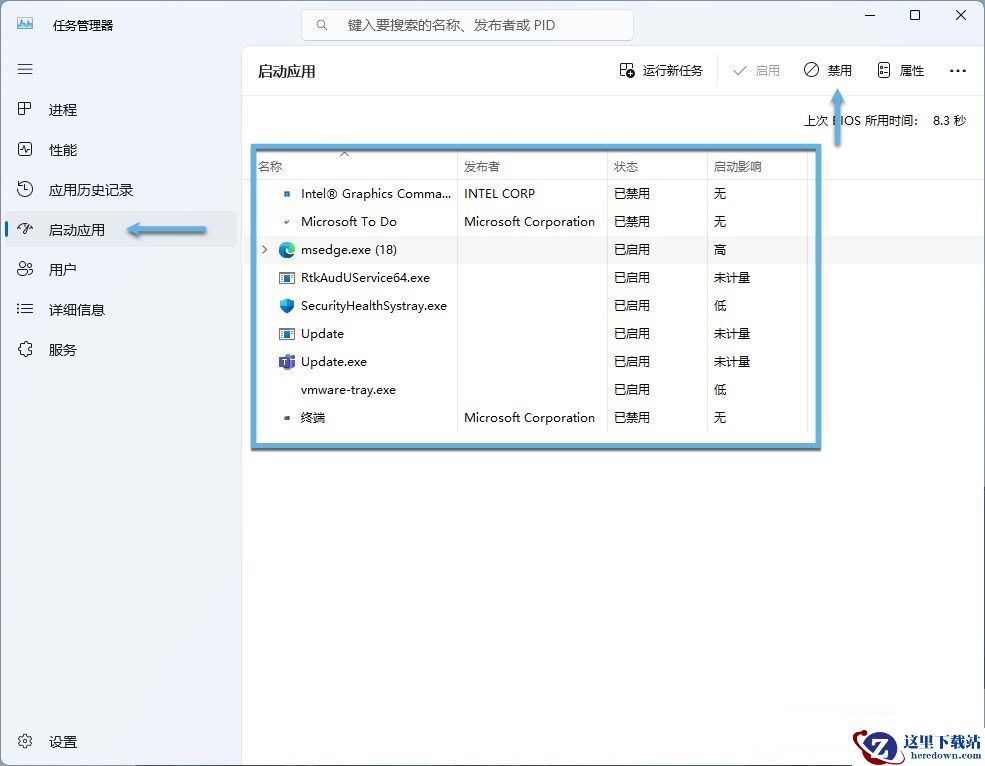Open the hamburger navigation menu
985x766 pixels.
[x=25, y=69]
